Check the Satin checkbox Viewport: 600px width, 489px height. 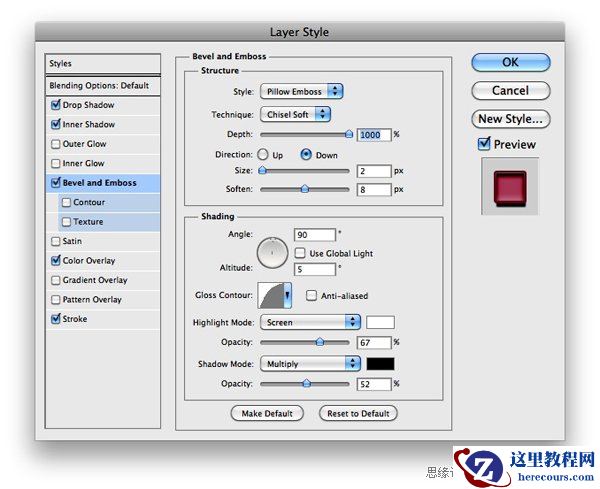click(x=56, y=241)
